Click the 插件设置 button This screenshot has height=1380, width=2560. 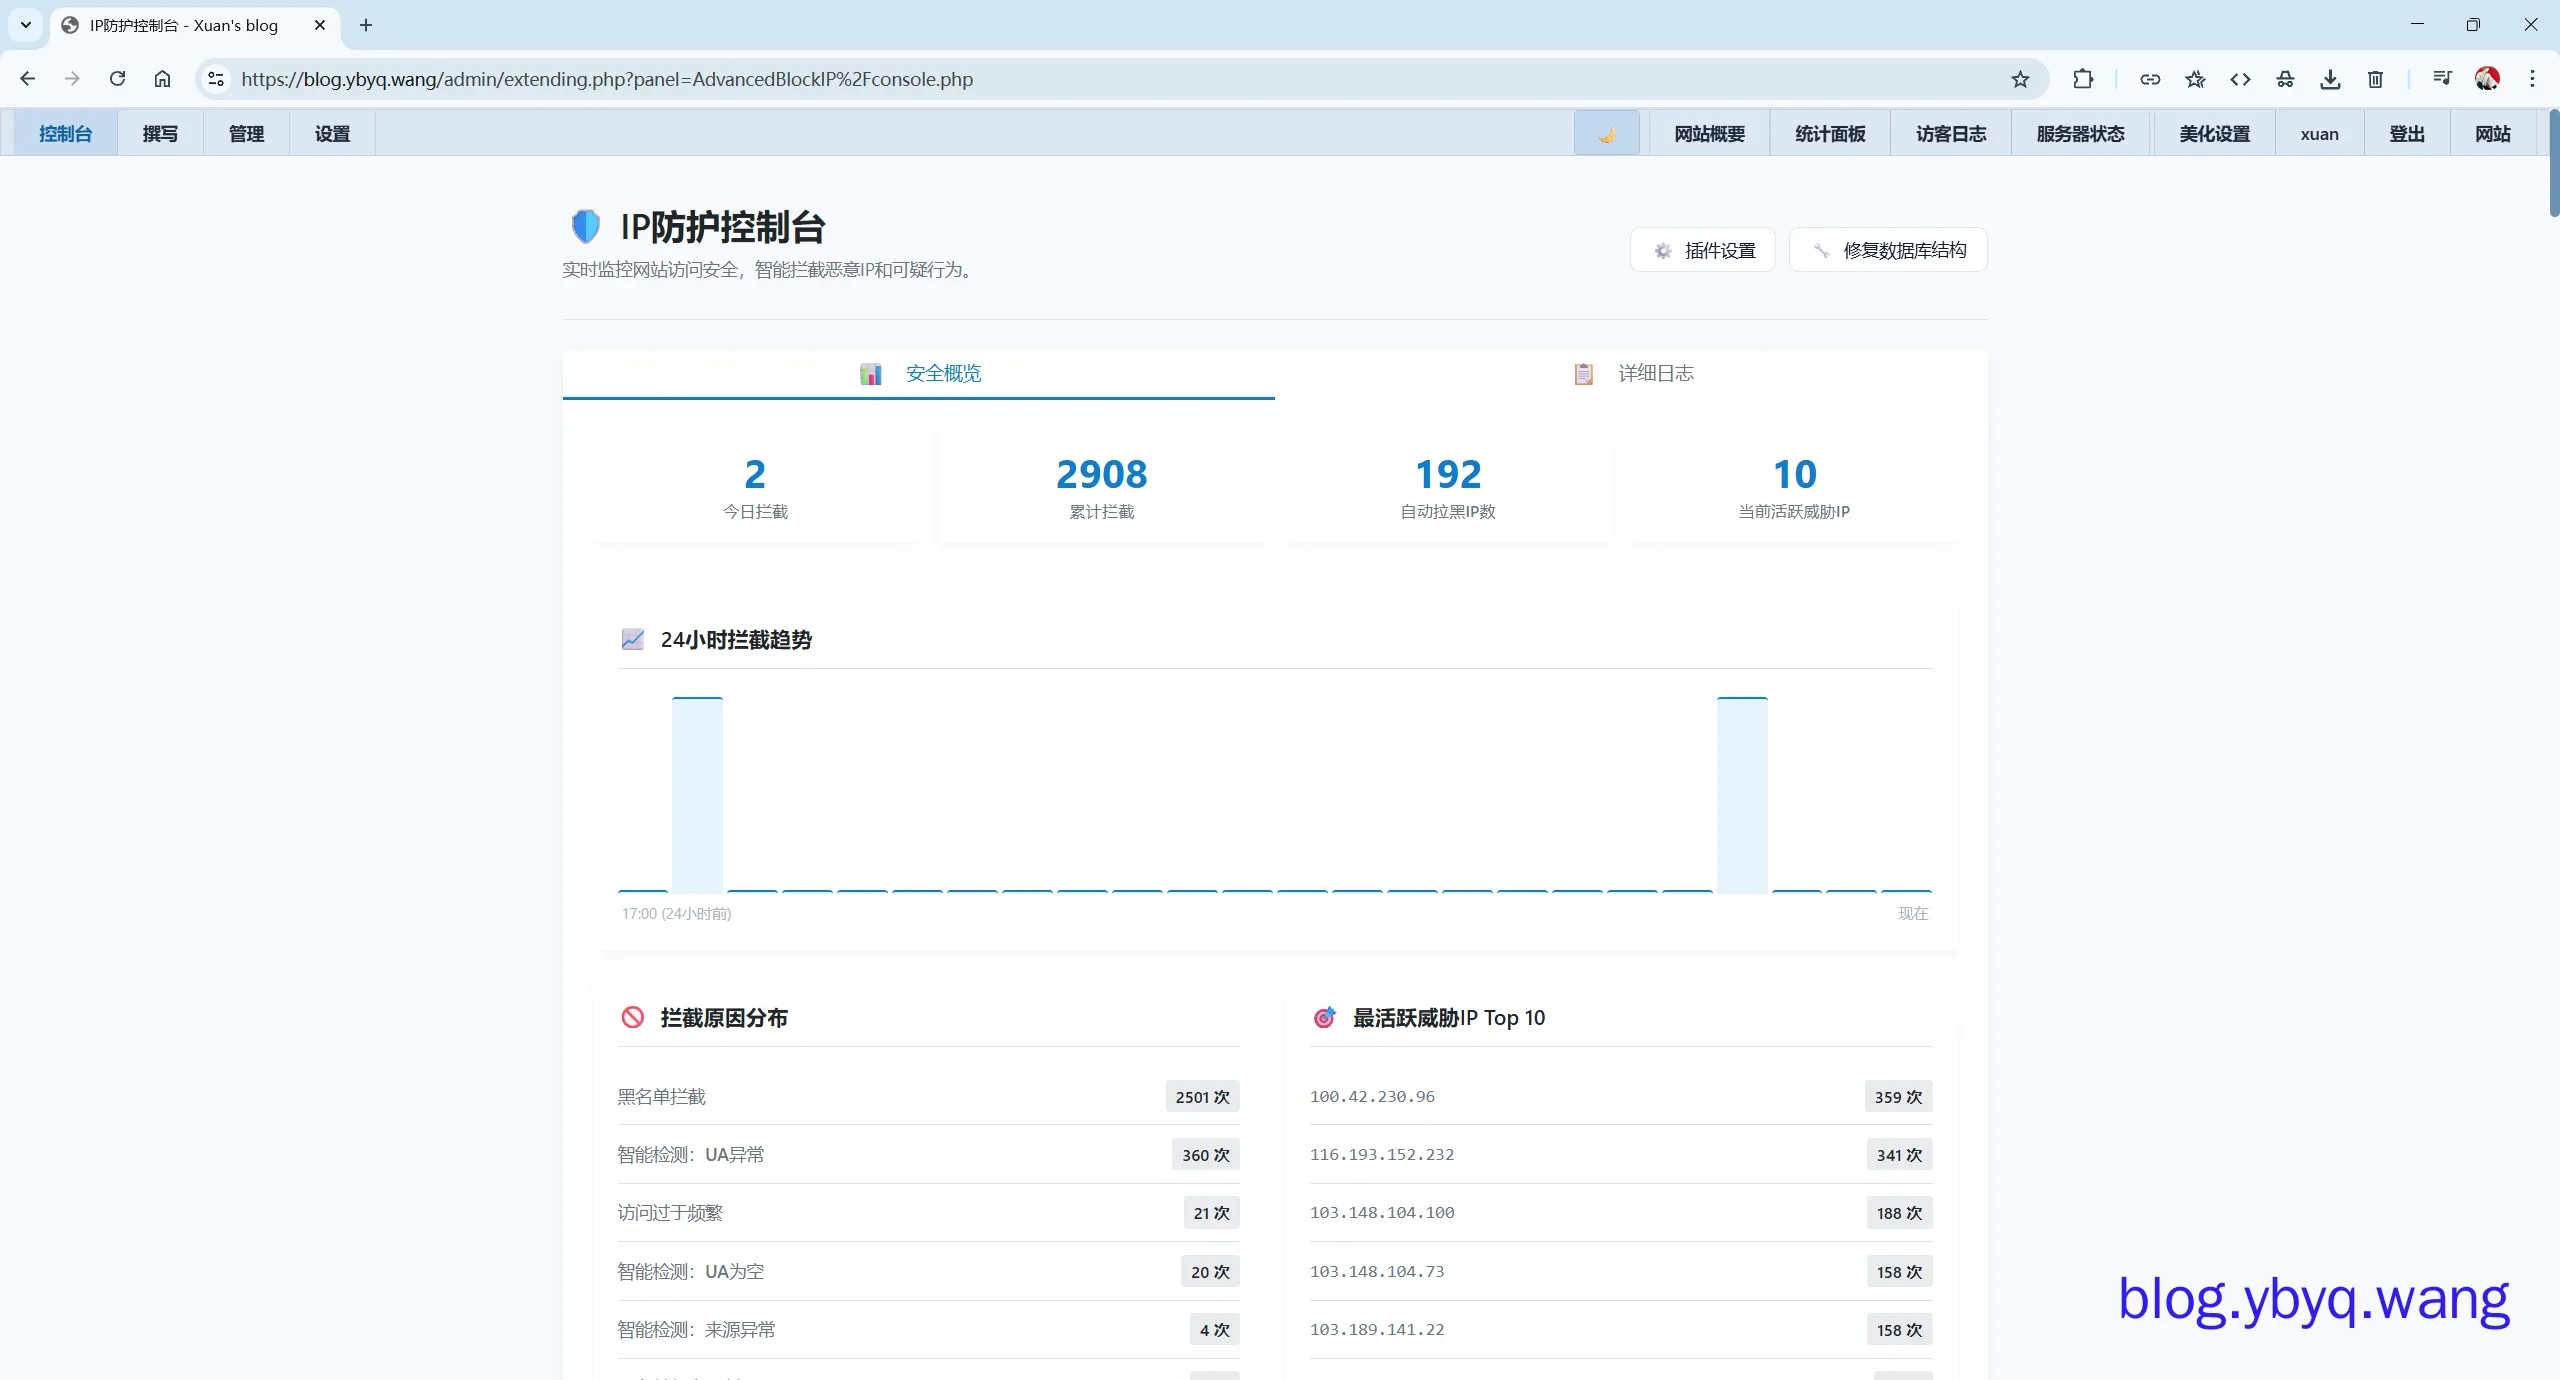coord(1702,250)
